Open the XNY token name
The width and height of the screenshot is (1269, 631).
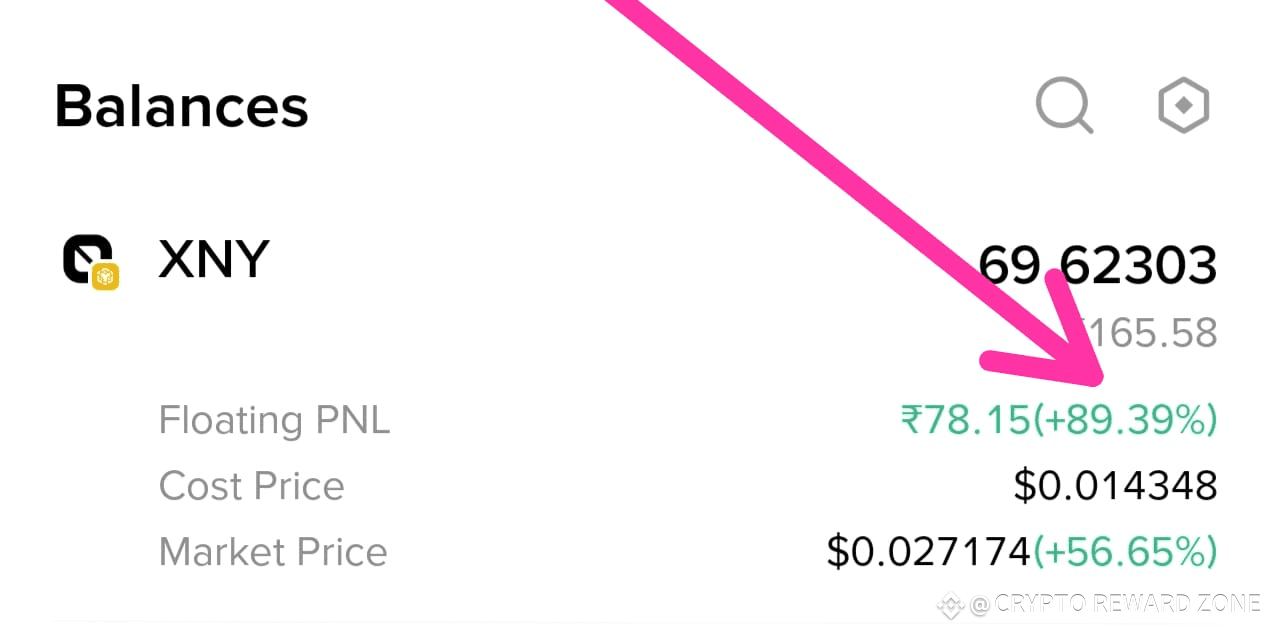coord(214,260)
